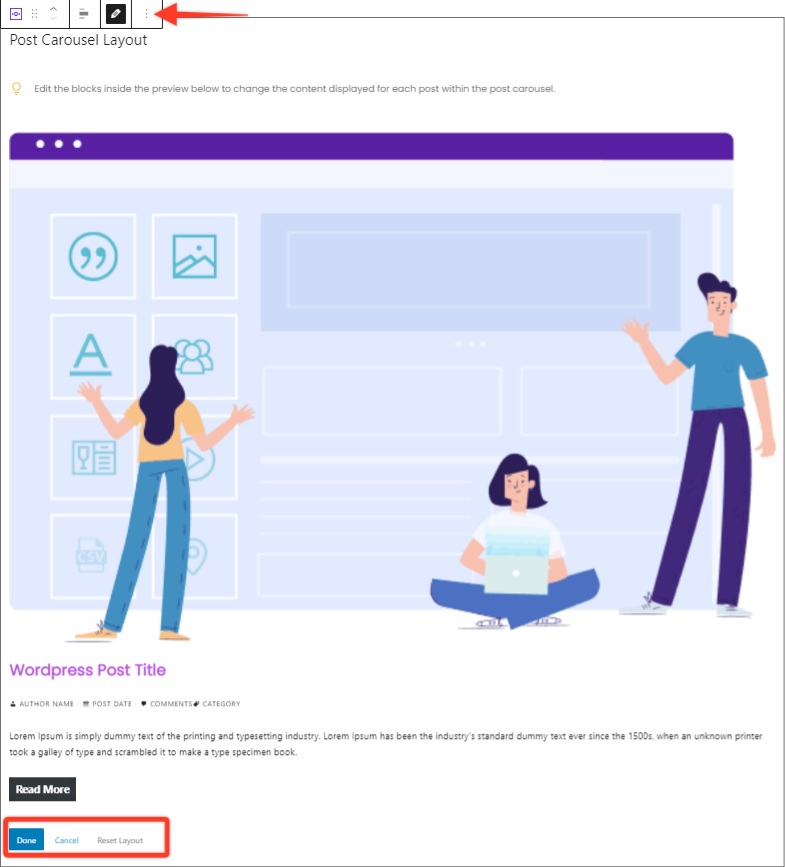785x867 pixels.
Task: Select the Wordpress Post Title block
Action: [x=87, y=670]
